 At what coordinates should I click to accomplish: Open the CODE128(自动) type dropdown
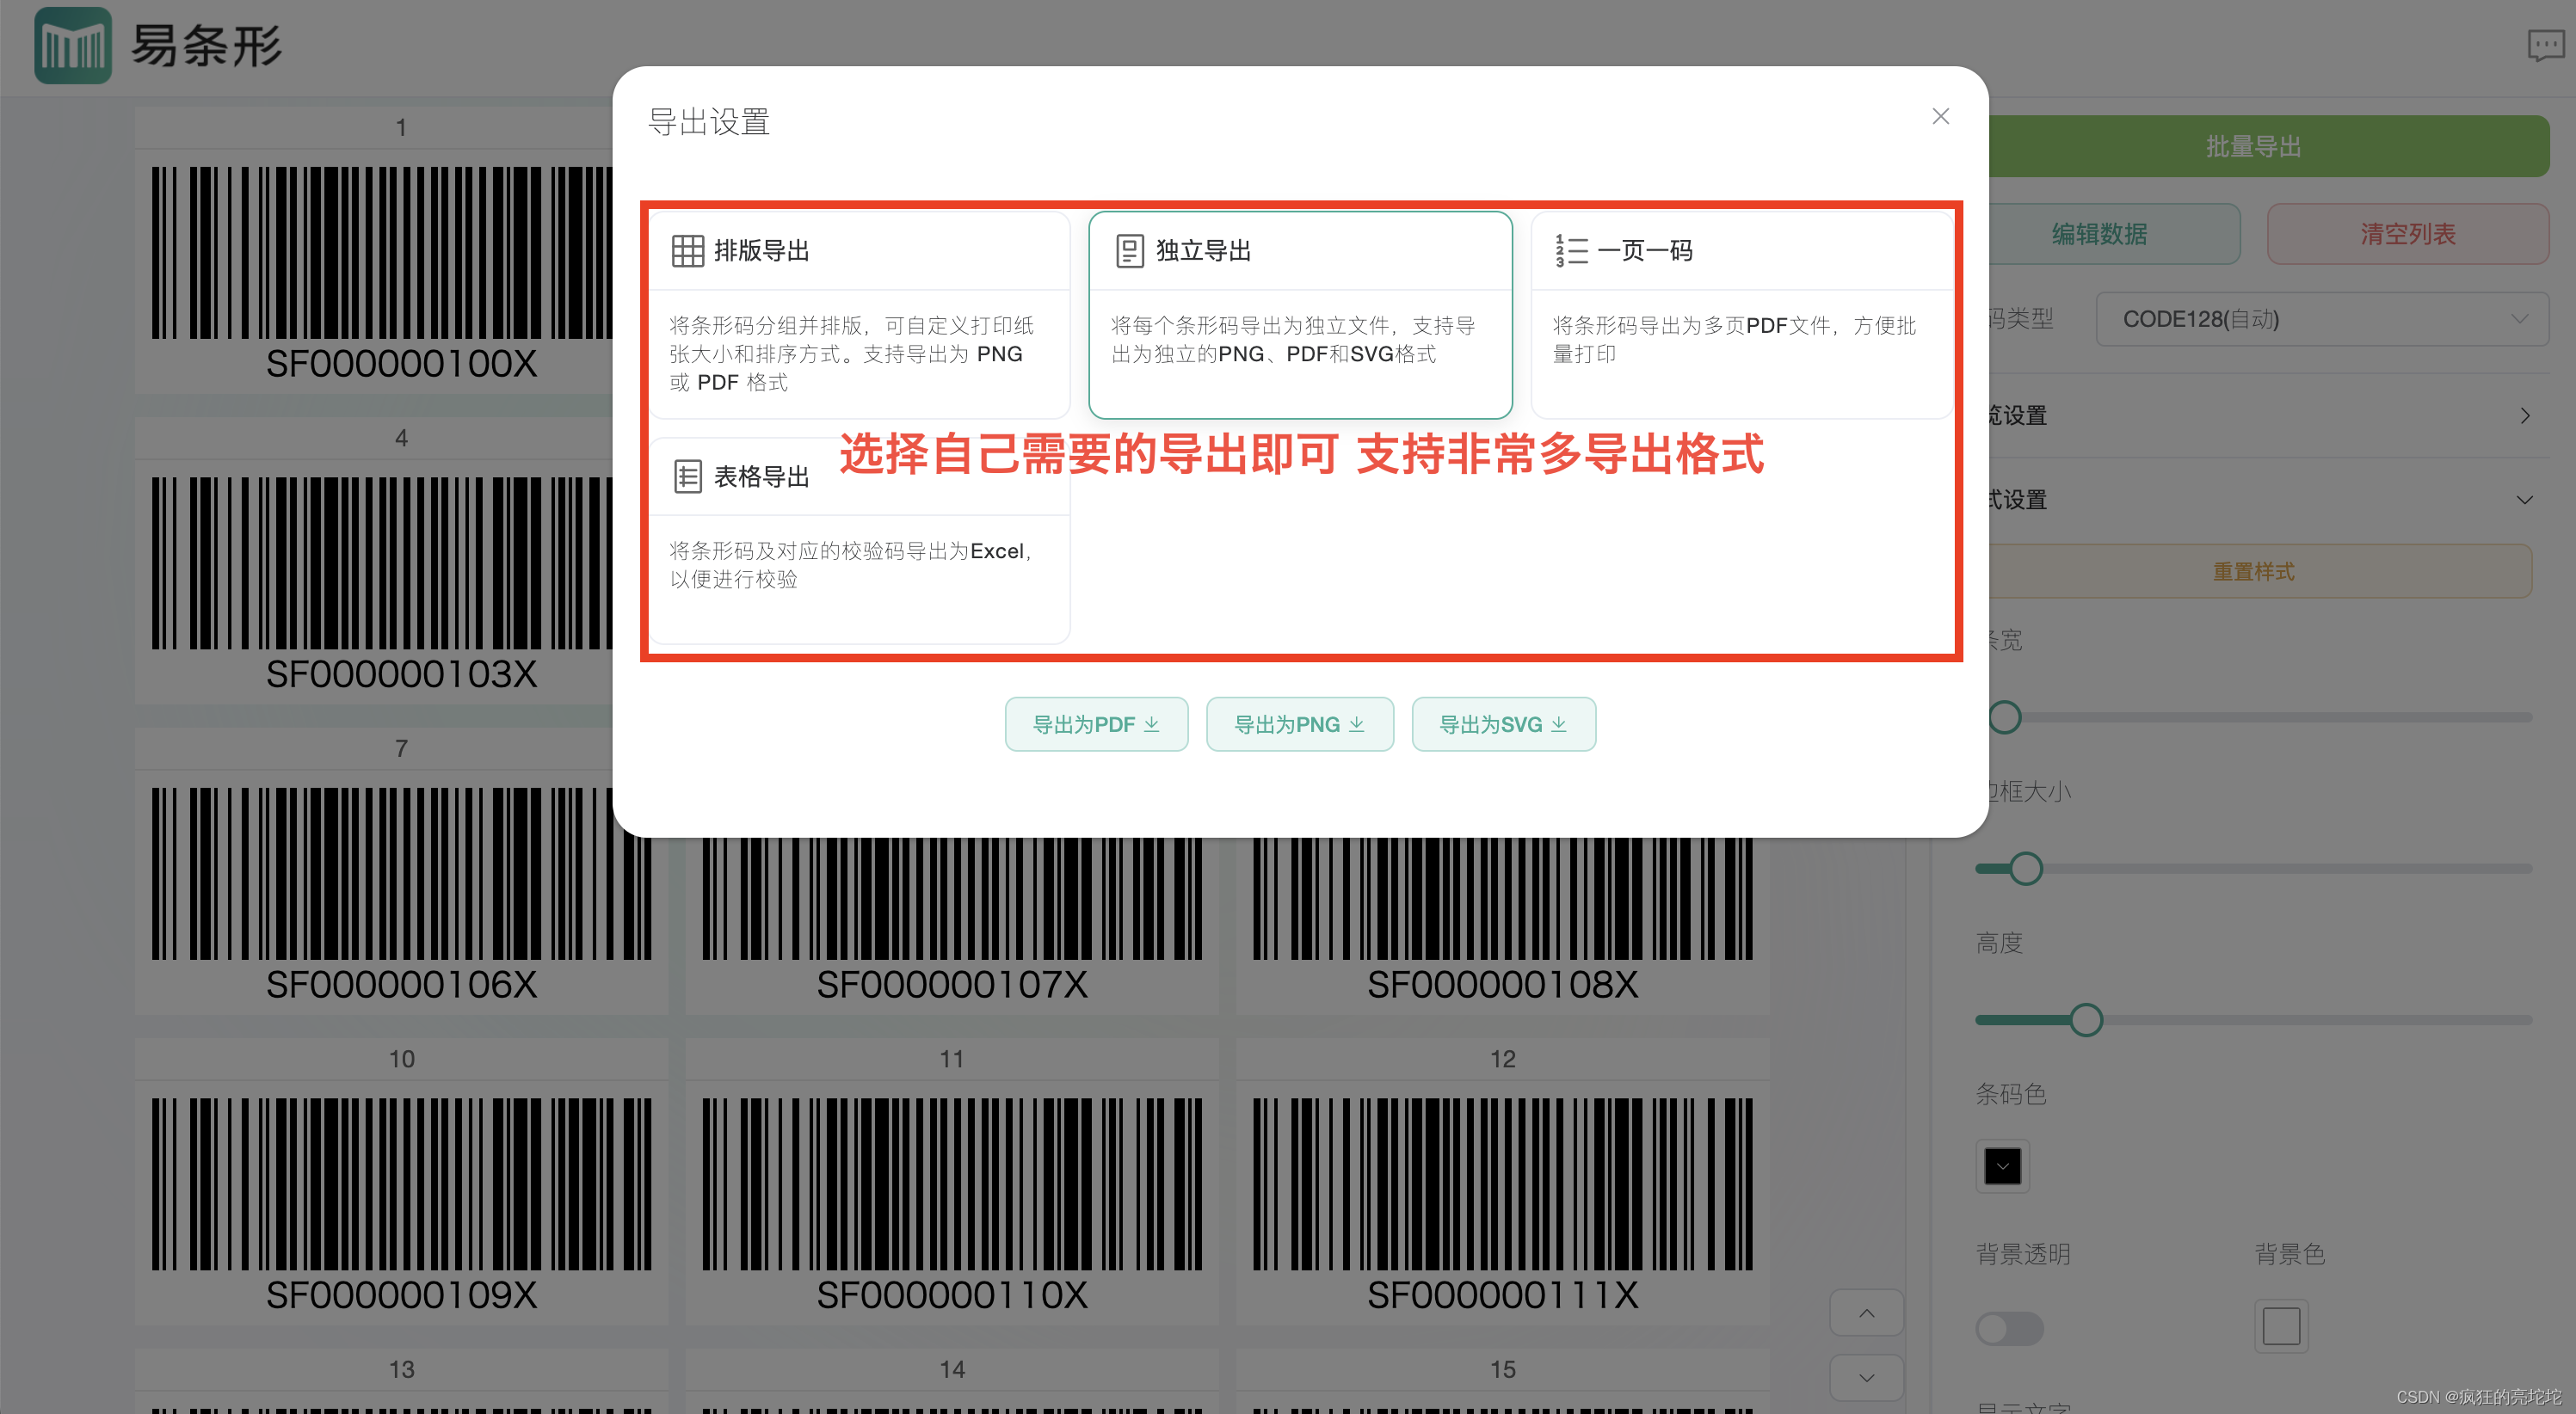pos(2321,319)
